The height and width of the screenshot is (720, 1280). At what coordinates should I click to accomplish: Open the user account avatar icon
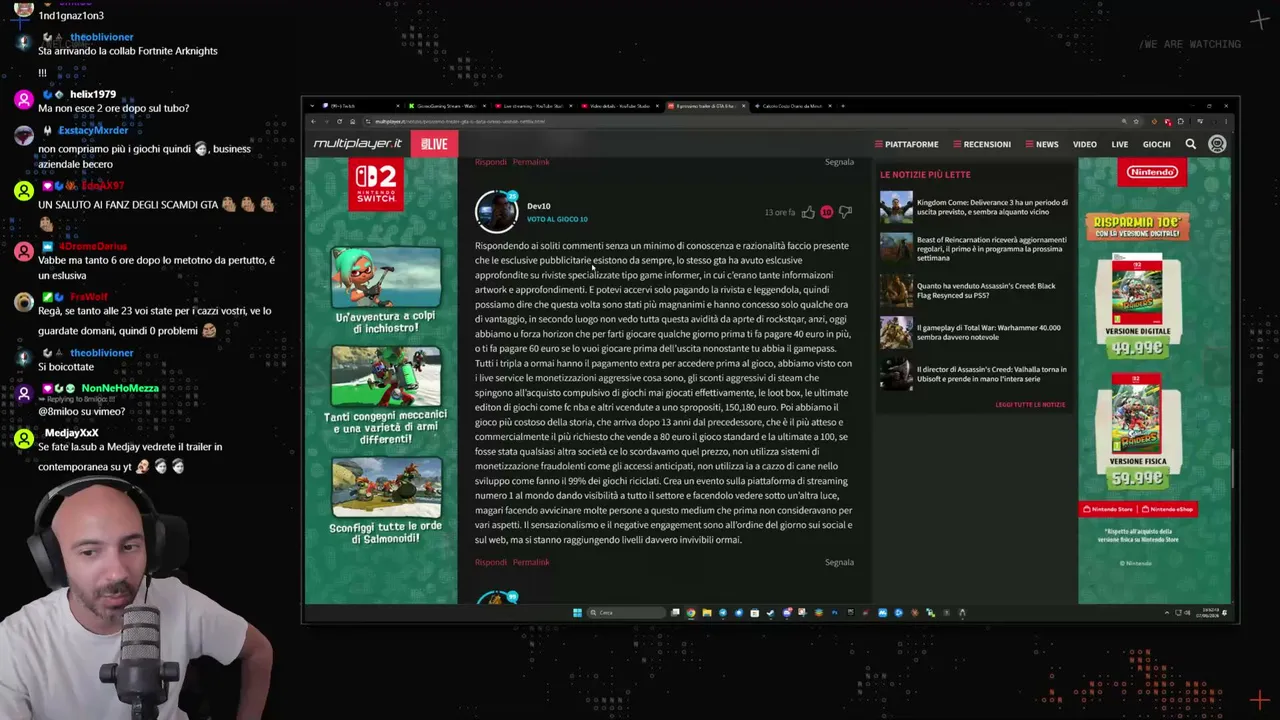tap(1217, 144)
